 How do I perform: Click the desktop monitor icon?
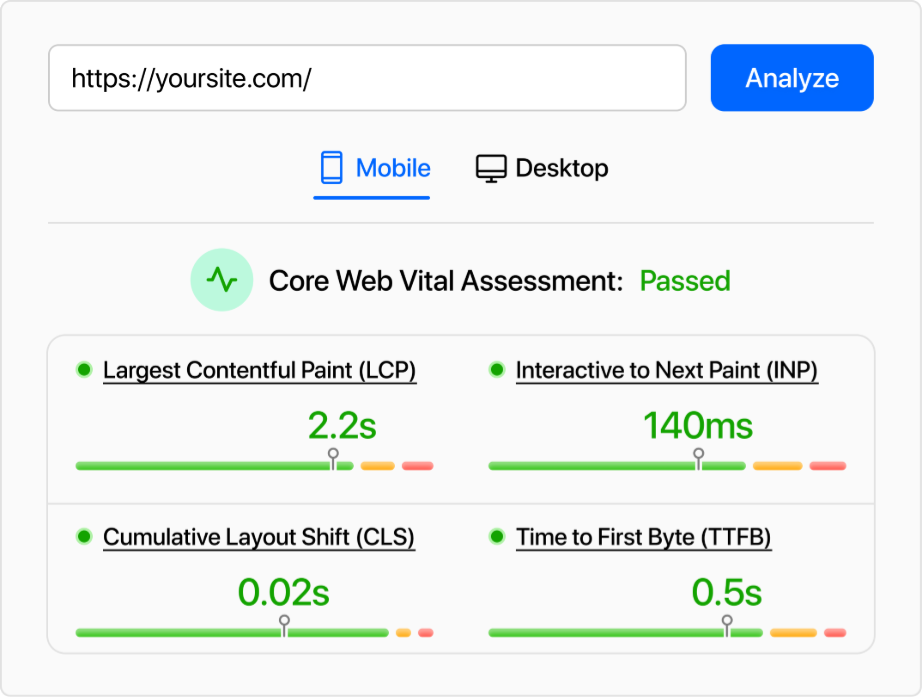pos(490,168)
